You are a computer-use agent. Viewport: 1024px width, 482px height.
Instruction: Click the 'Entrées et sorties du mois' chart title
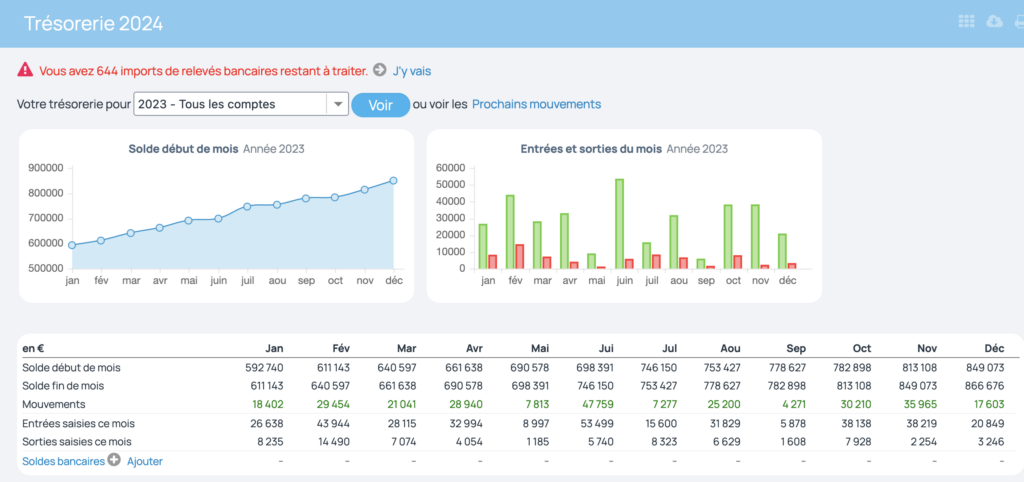point(591,149)
